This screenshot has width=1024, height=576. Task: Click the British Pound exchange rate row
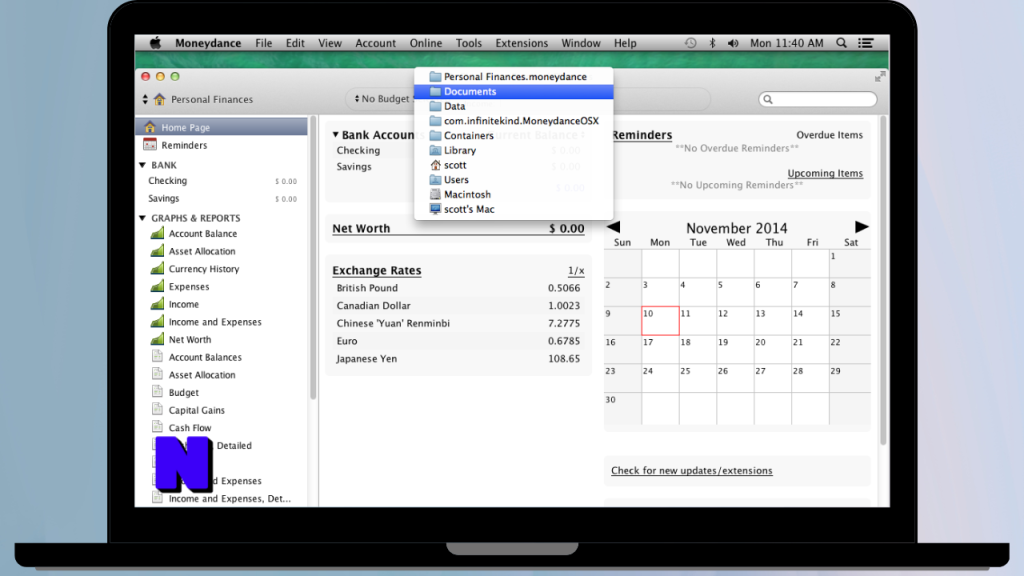(x=458, y=287)
